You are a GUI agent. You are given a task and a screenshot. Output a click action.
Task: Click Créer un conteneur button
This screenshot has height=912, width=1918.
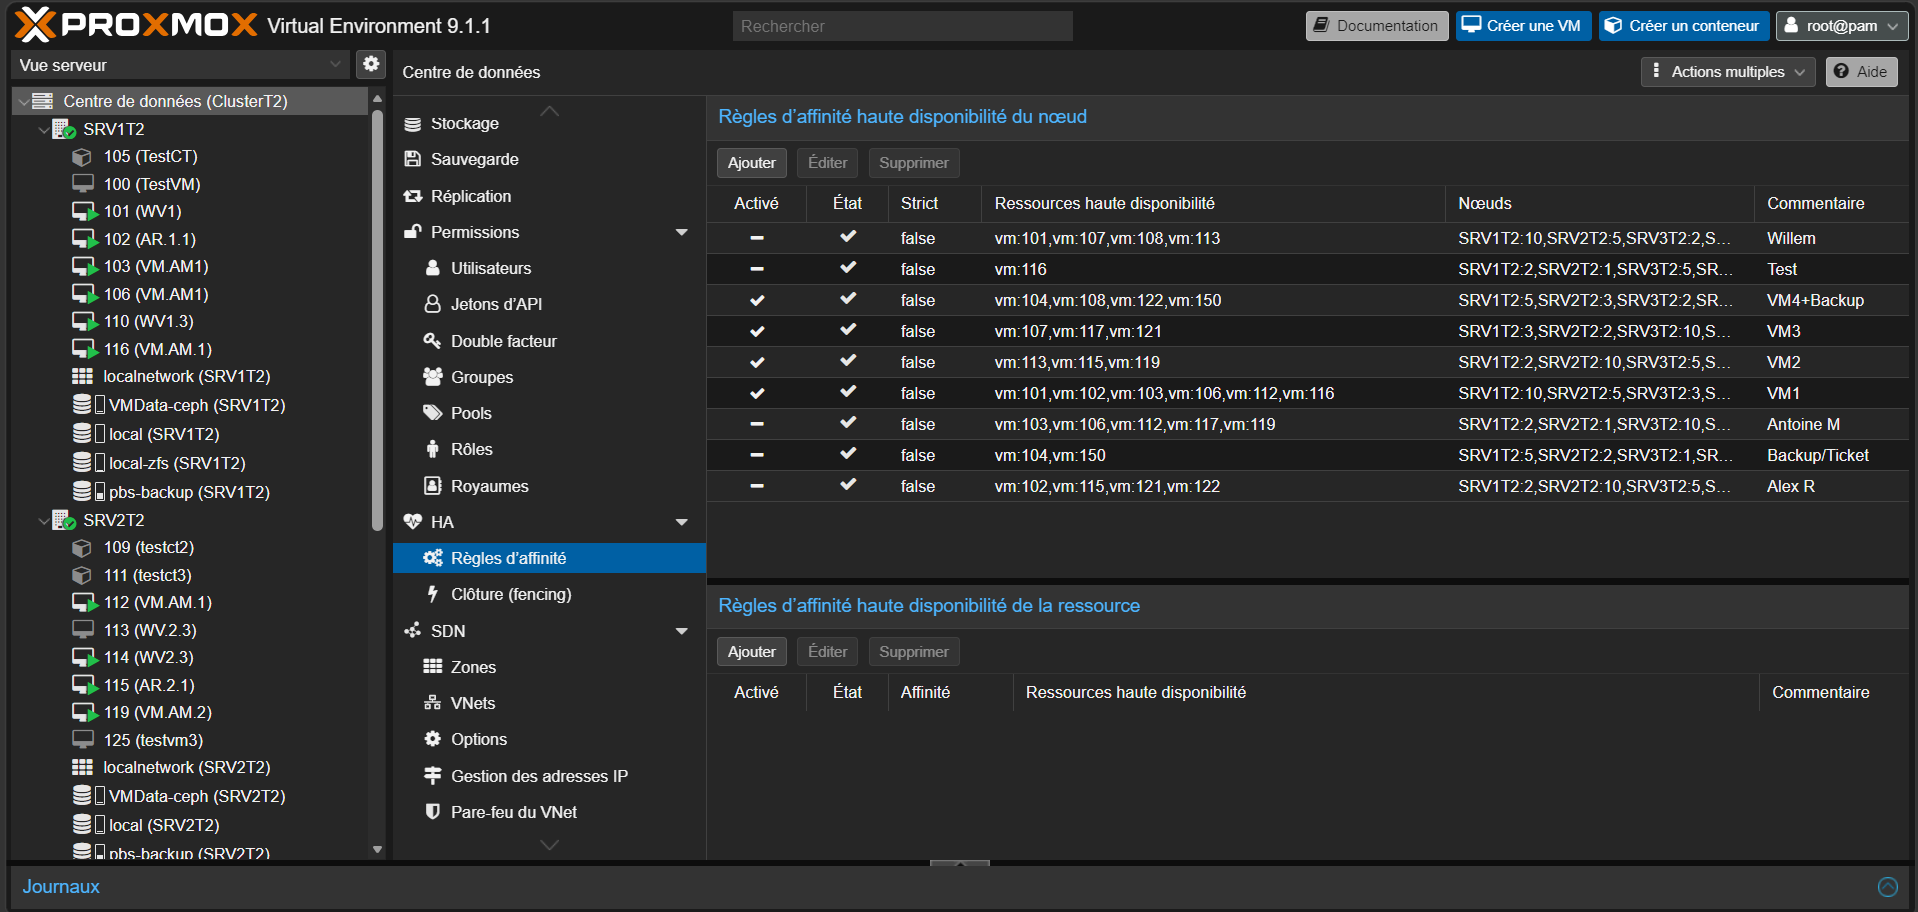(1683, 26)
